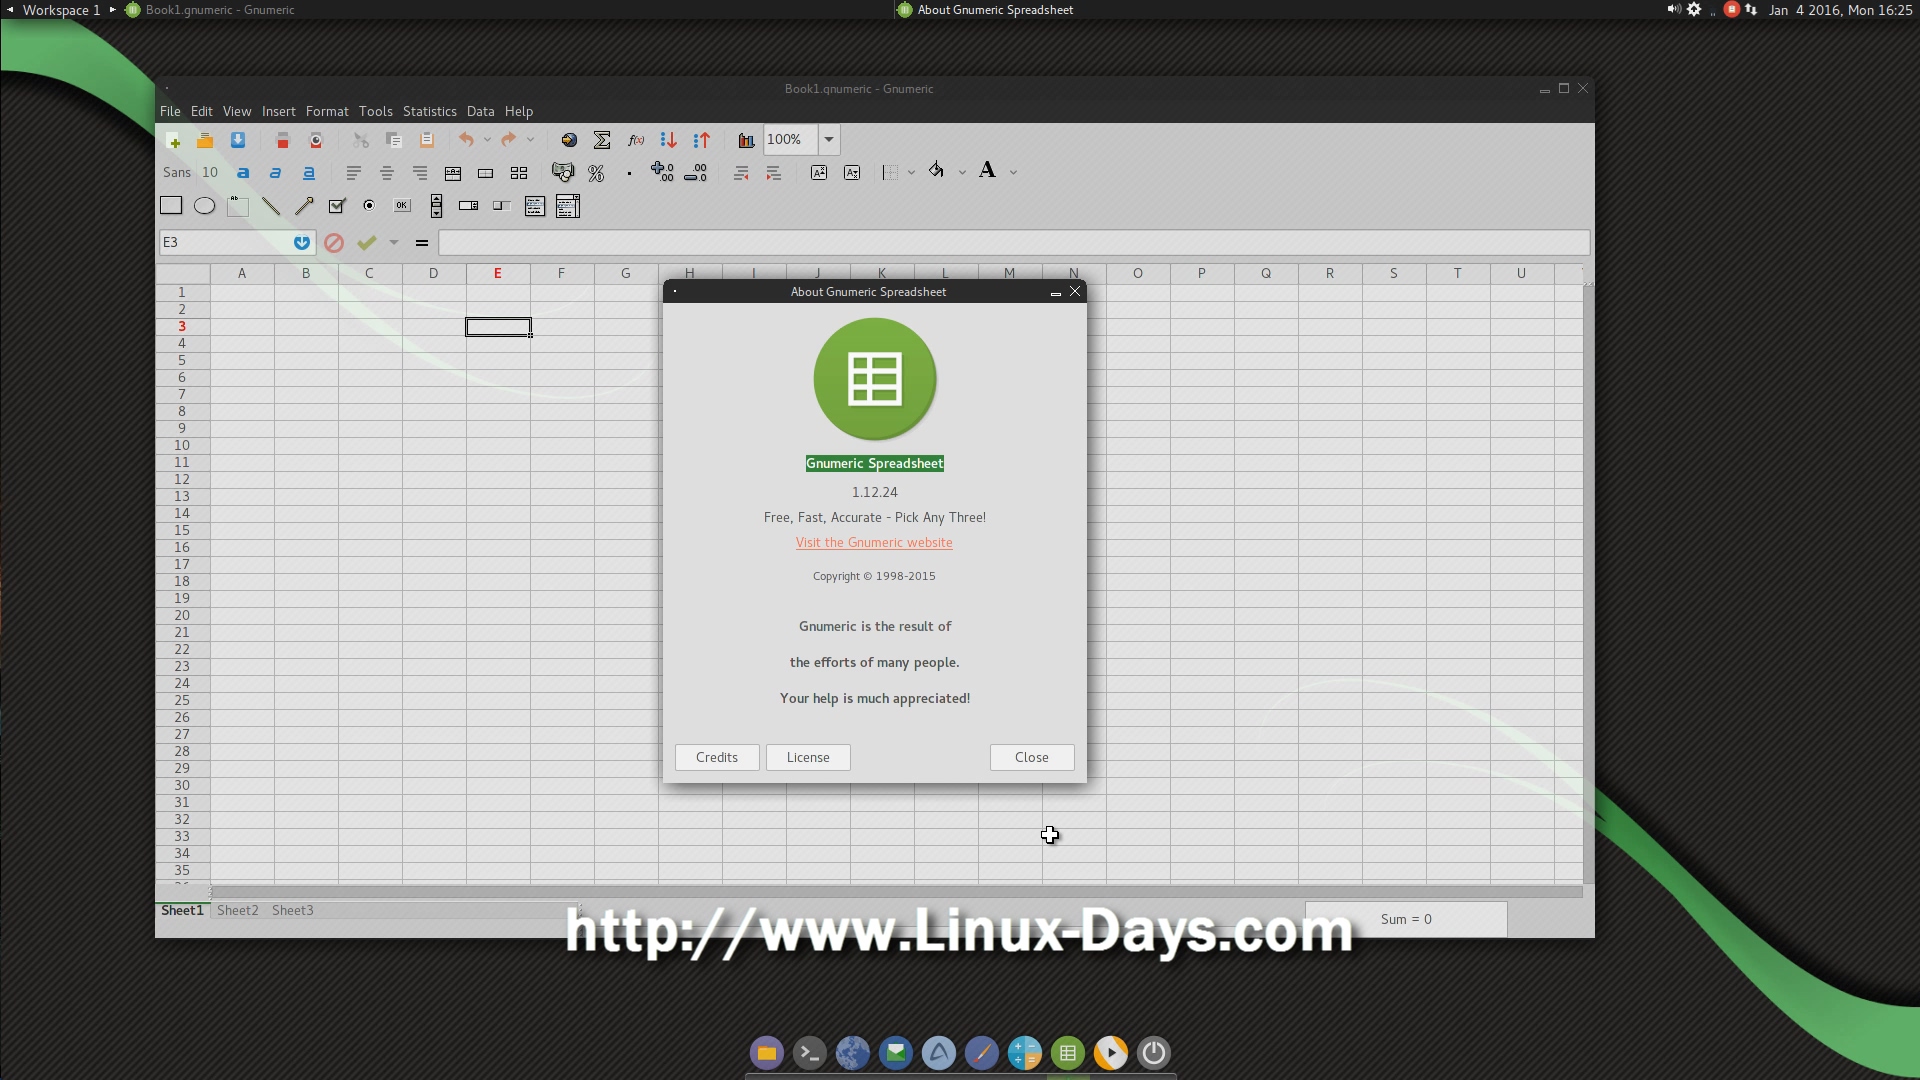This screenshot has height=1080, width=1920.
Task: Toggle Underline formatting
Action: coord(309,173)
